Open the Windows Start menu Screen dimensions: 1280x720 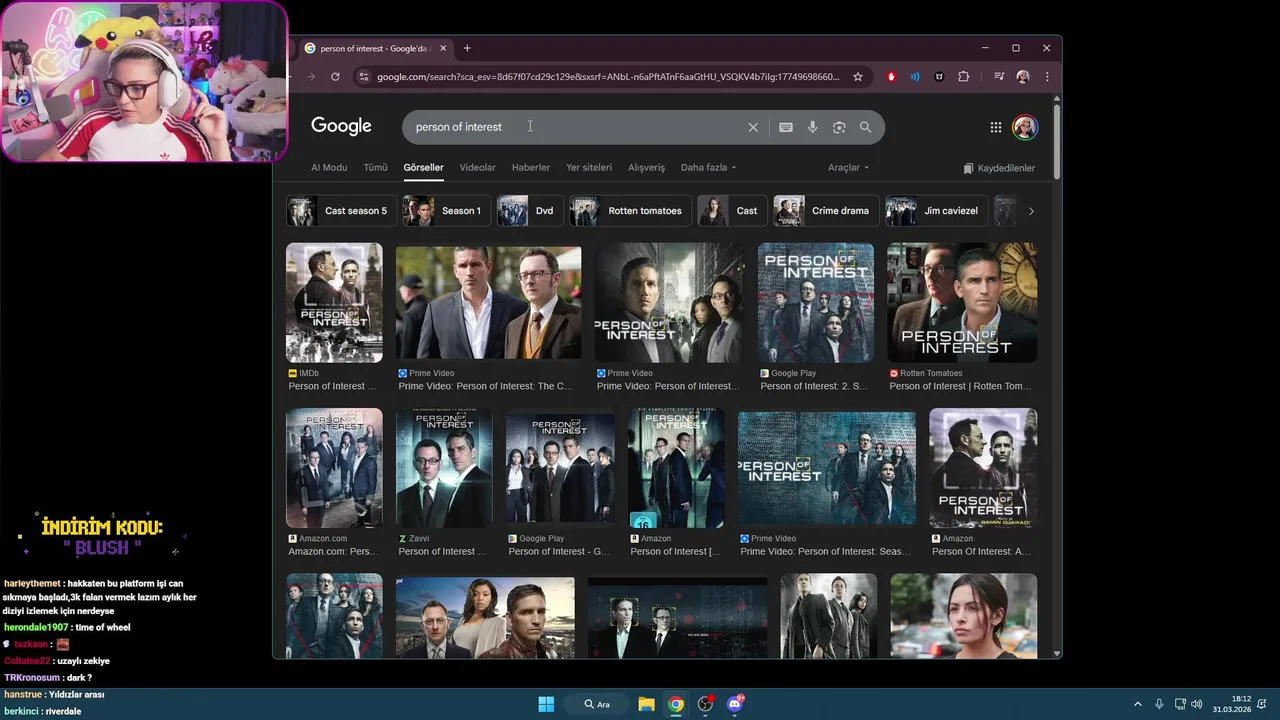(x=546, y=704)
